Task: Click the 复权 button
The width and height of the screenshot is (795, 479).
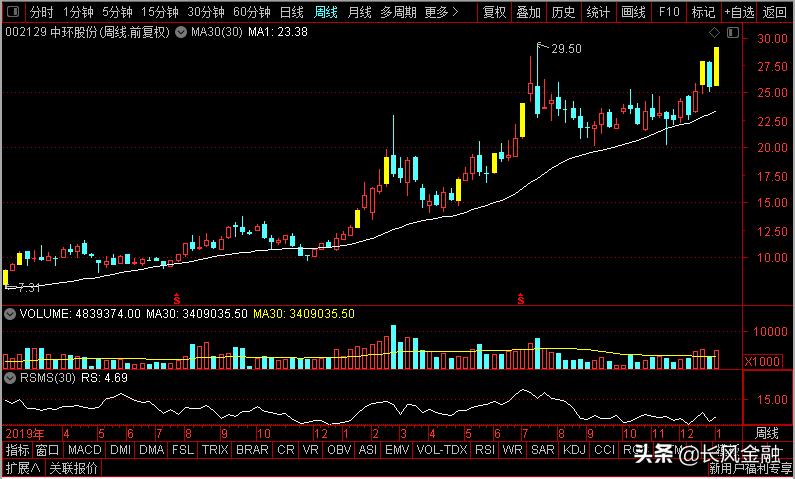Action: coord(495,12)
